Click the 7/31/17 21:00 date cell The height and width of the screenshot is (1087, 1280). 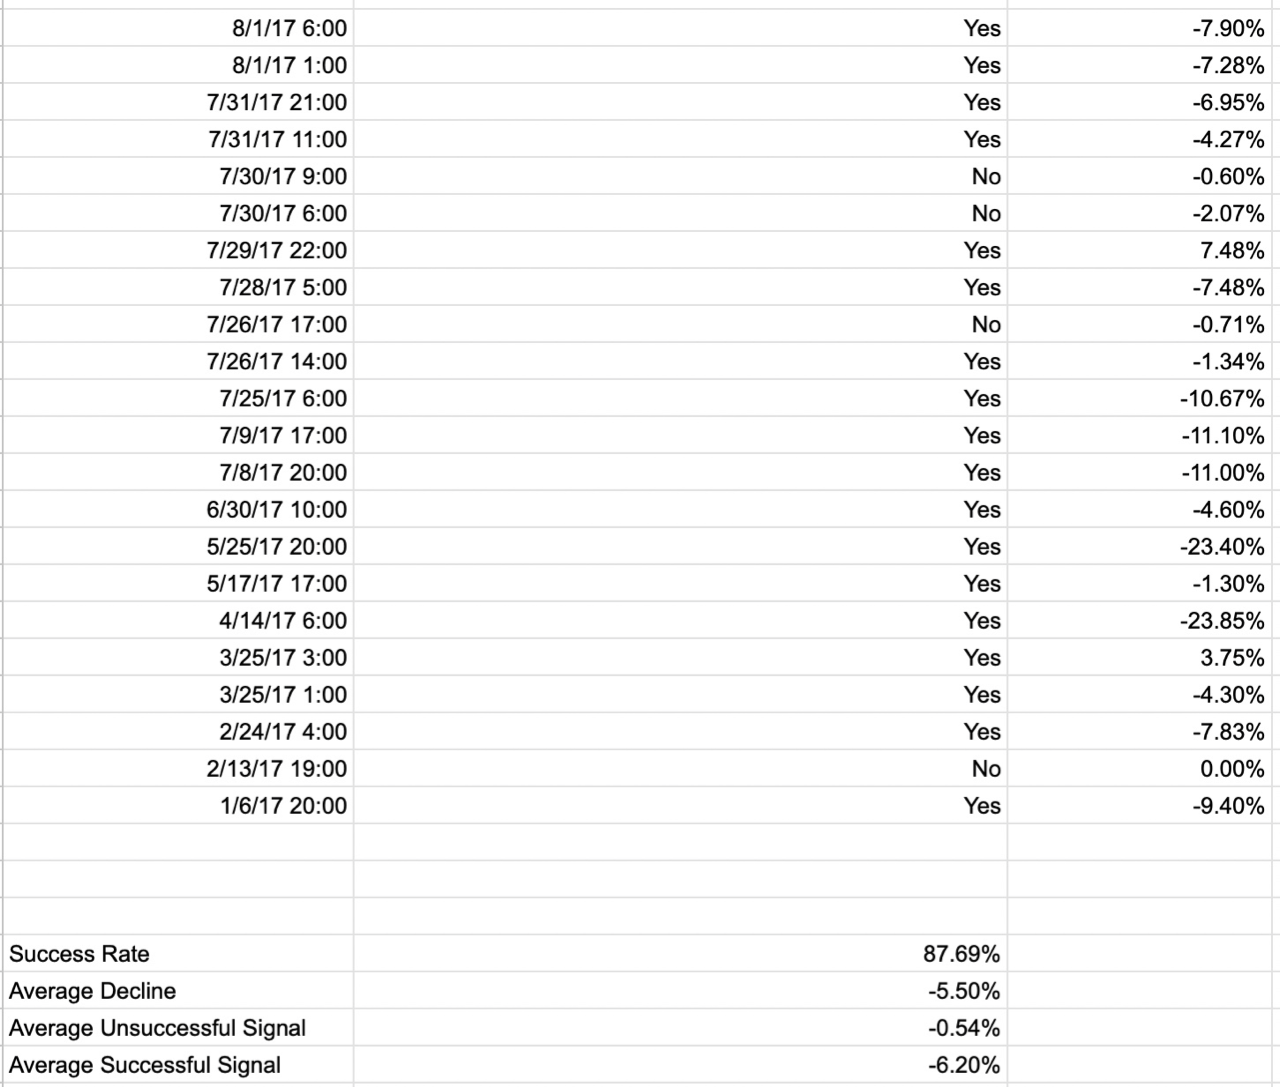(x=178, y=102)
